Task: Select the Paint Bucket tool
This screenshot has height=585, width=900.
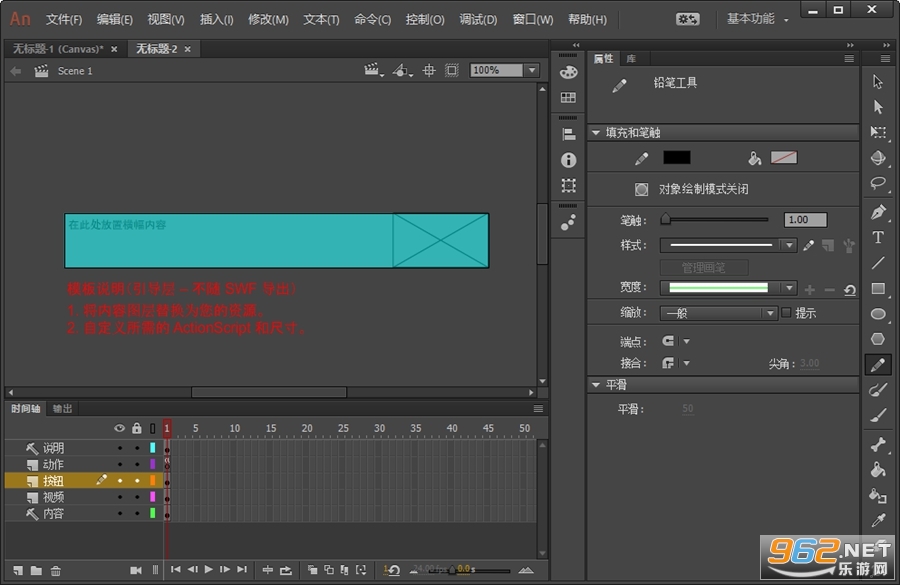Action: tap(878, 470)
